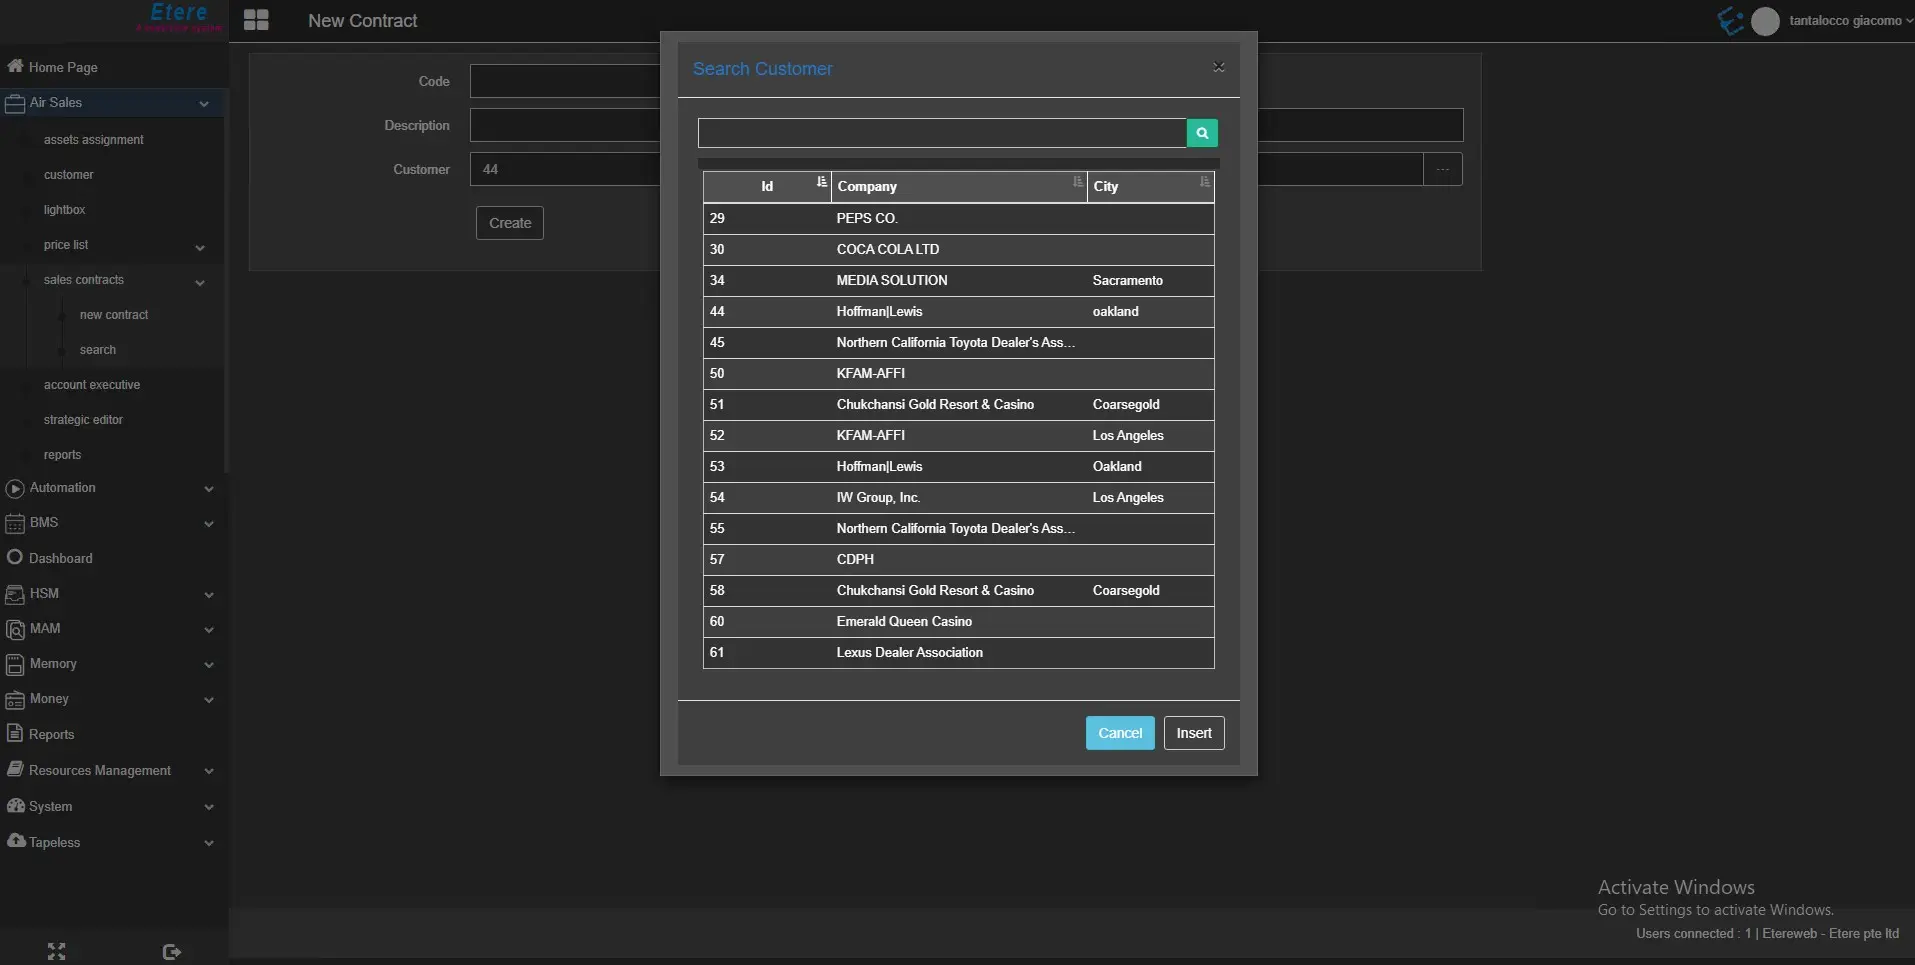Open the Home Page menu item

point(63,67)
